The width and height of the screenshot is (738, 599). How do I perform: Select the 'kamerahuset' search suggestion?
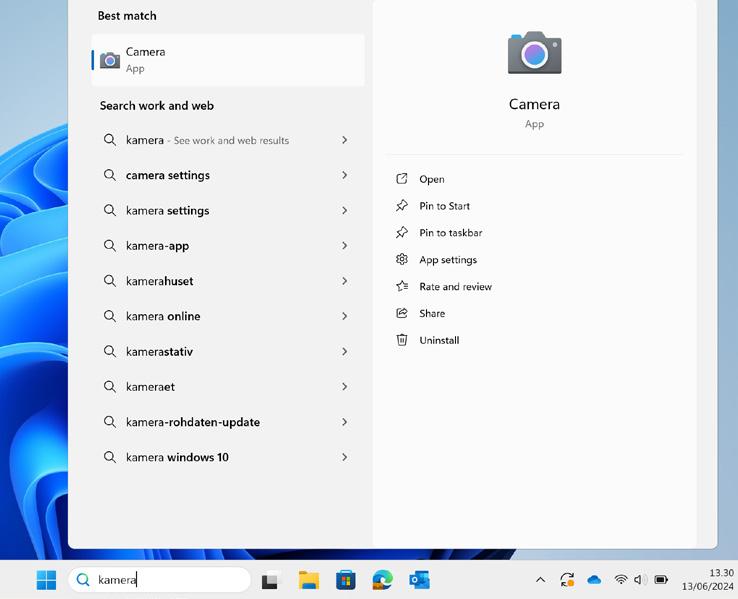pyautogui.click(x=228, y=281)
